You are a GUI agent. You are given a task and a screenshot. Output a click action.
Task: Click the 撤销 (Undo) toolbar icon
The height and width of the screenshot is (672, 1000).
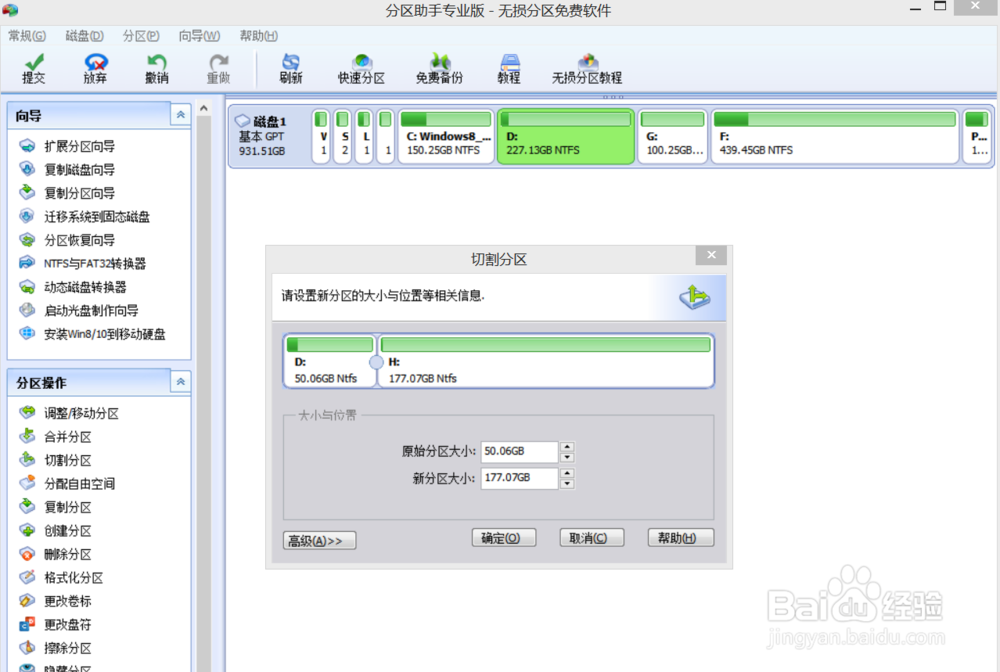pos(156,69)
